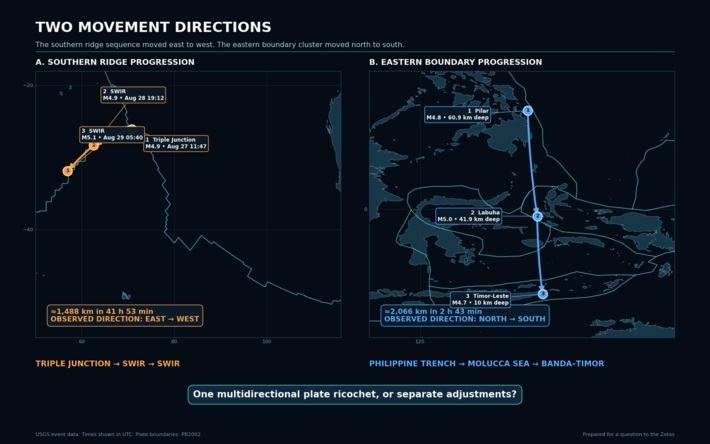
Task: Click blue marker 1 at Pilar
Action: point(528,110)
